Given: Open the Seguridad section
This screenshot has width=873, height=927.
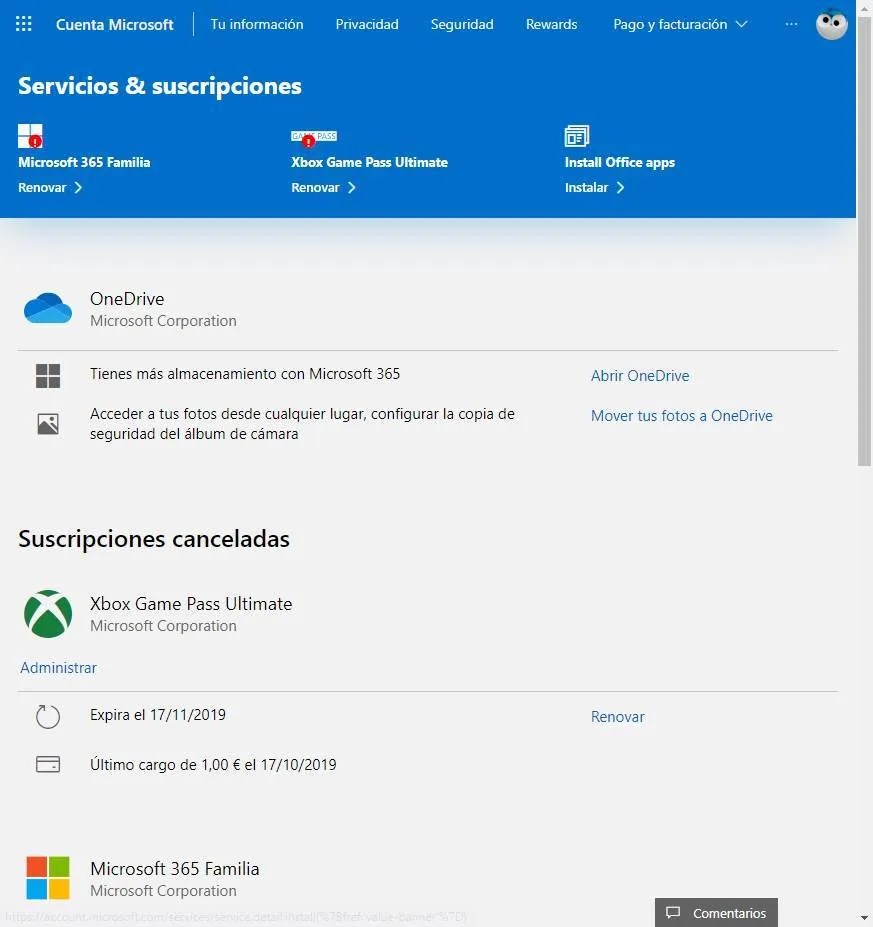Looking at the screenshot, I should pos(462,24).
